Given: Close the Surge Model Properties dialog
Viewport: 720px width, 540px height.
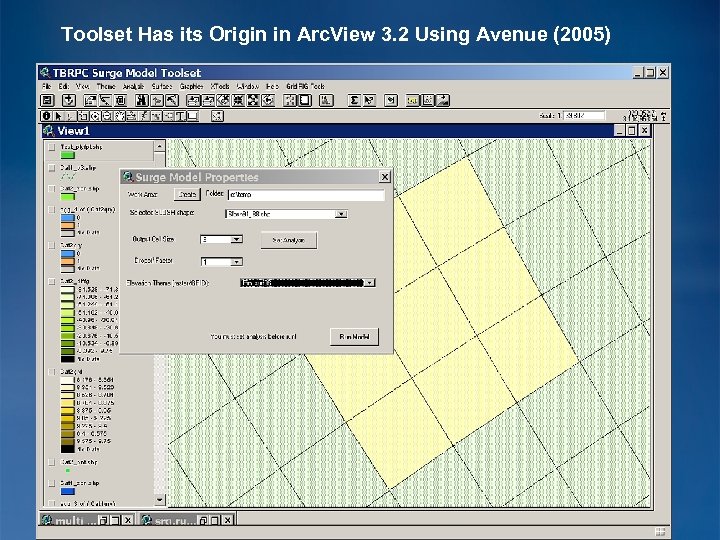Looking at the screenshot, I should click(385, 177).
